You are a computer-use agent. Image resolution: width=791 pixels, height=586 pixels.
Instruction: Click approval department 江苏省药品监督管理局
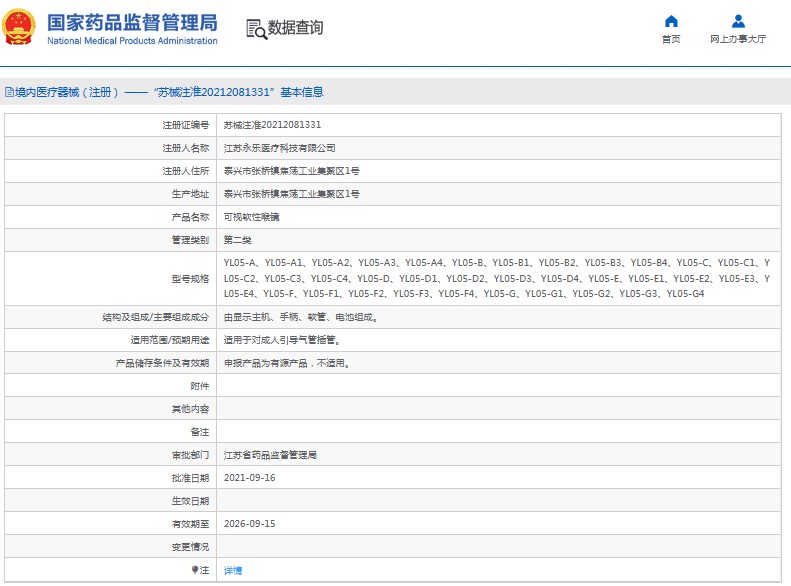point(270,455)
